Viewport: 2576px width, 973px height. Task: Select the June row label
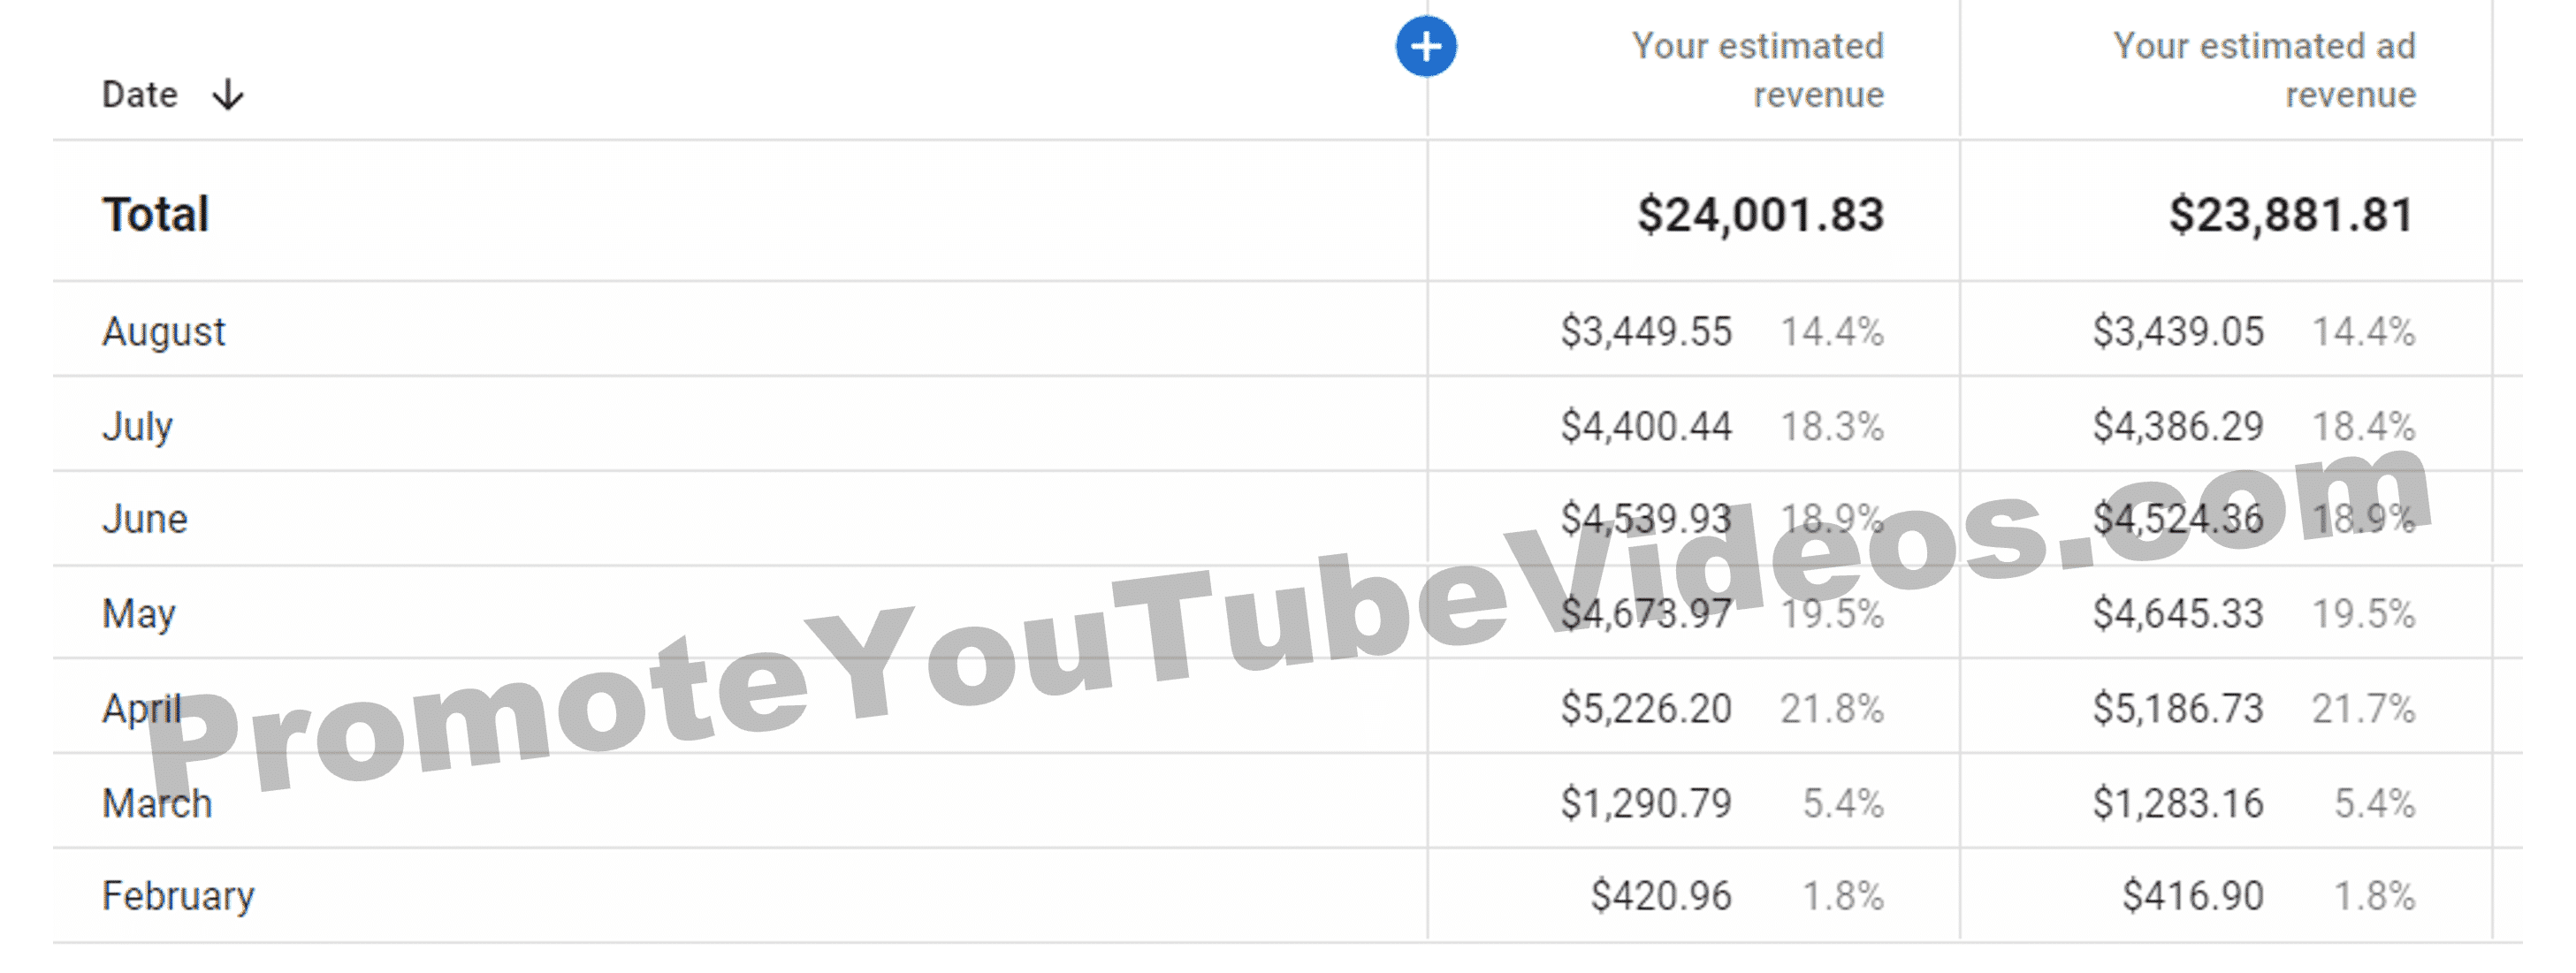coord(145,519)
